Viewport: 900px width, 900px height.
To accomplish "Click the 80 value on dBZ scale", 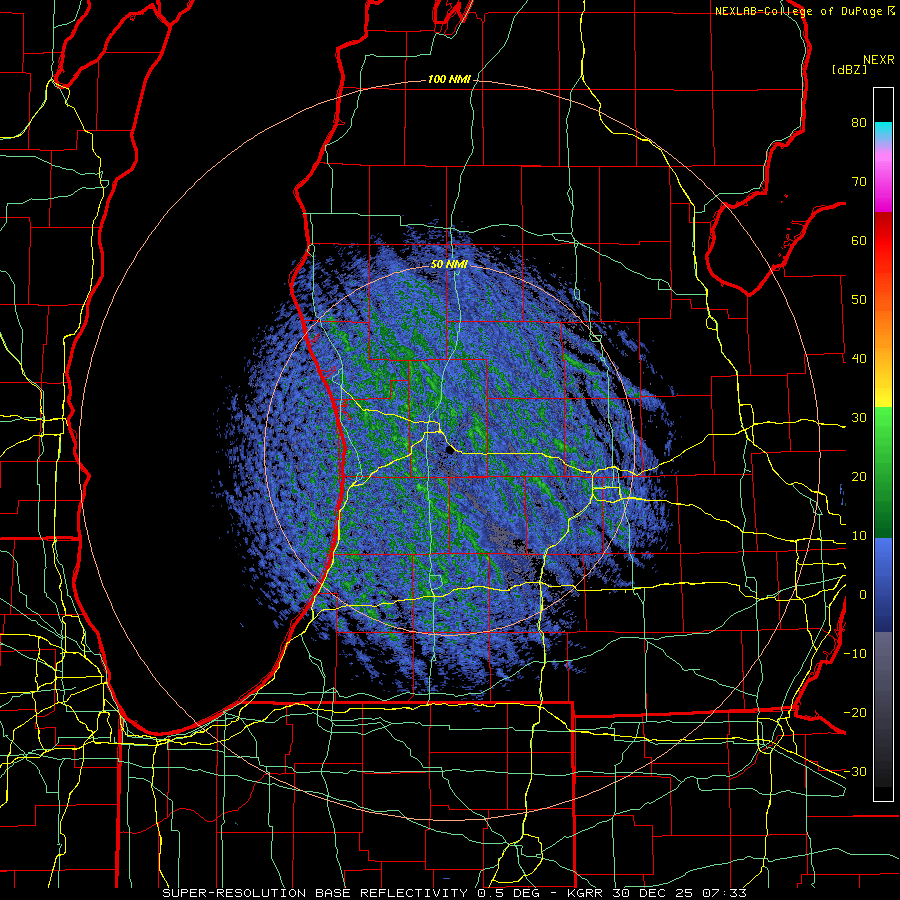I will pos(859,122).
